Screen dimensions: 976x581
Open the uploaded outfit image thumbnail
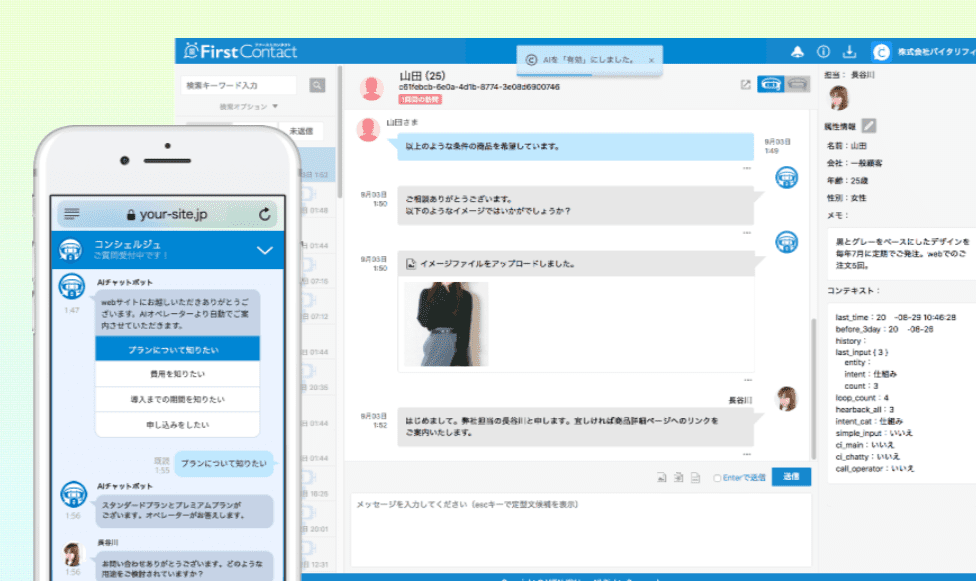(446, 324)
